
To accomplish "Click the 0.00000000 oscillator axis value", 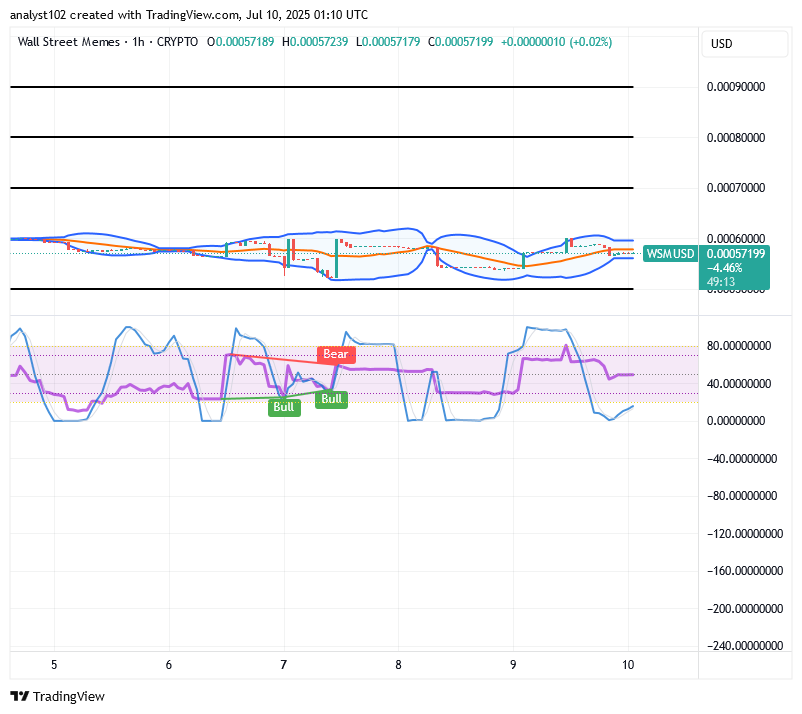I will pyautogui.click(x=736, y=421).
